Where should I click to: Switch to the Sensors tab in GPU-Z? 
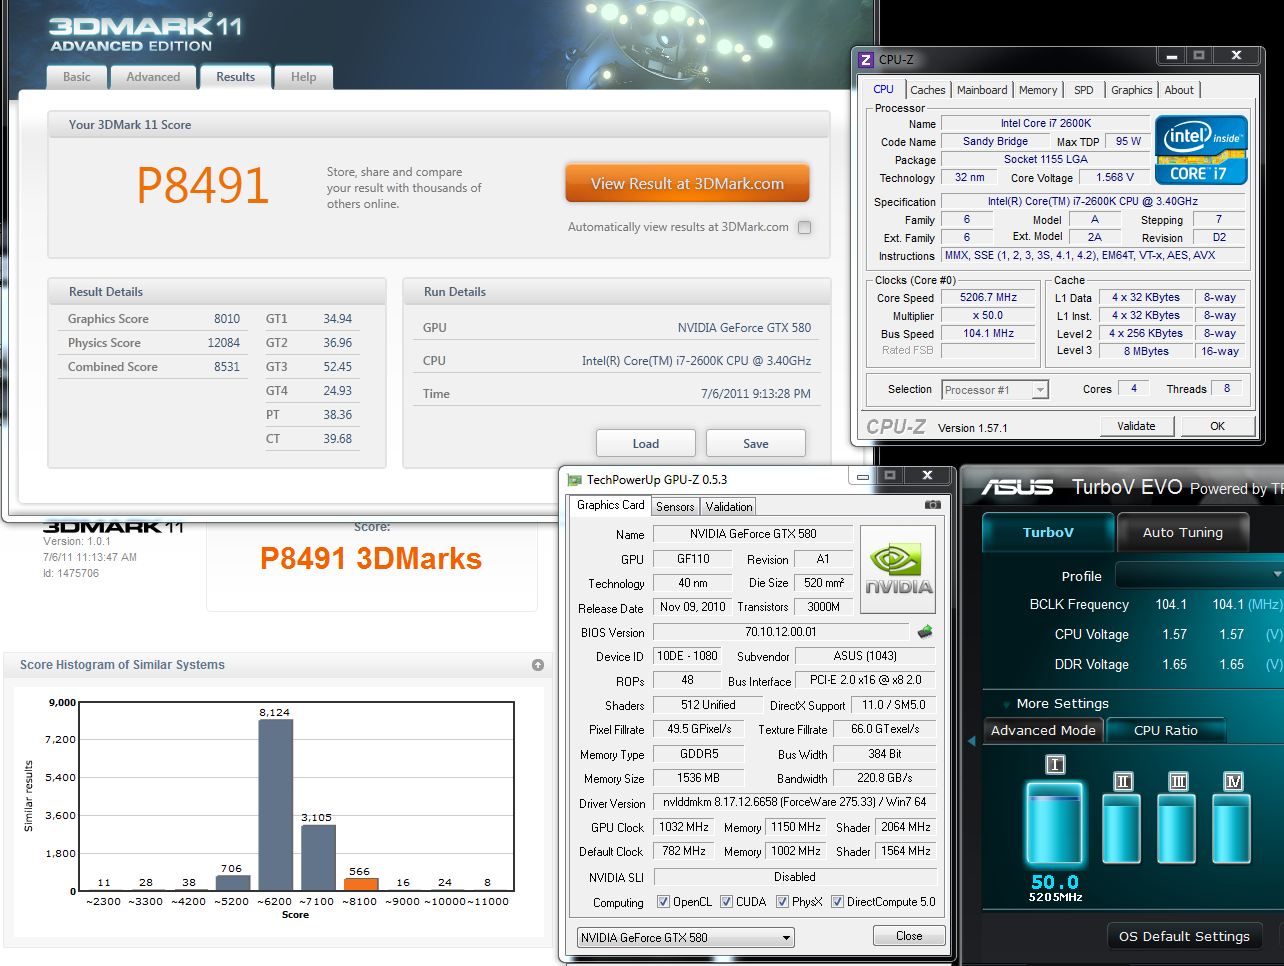(x=675, y=507)
